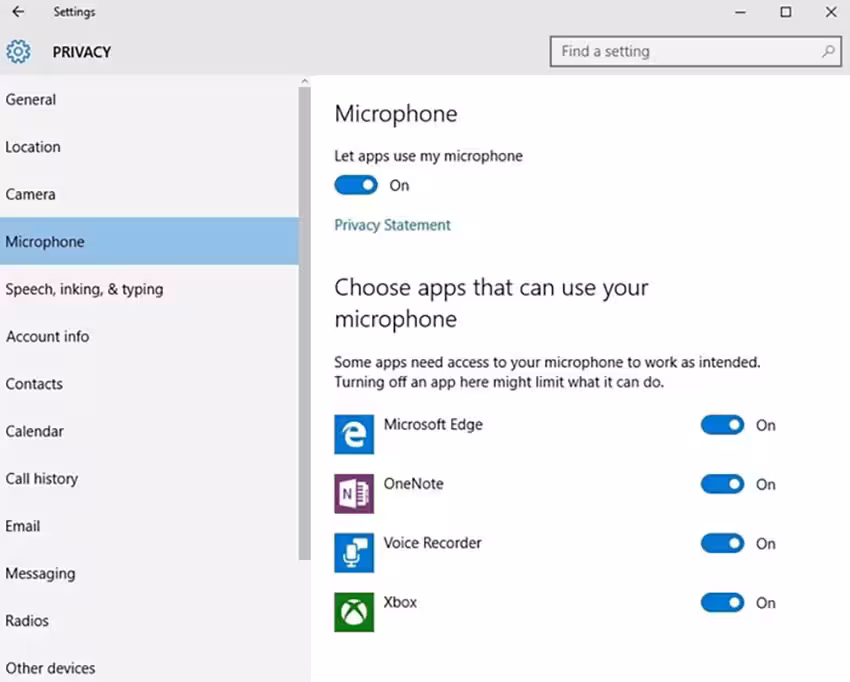
Task: Click the Voice Recorder app name
Action: click(432, 543)
